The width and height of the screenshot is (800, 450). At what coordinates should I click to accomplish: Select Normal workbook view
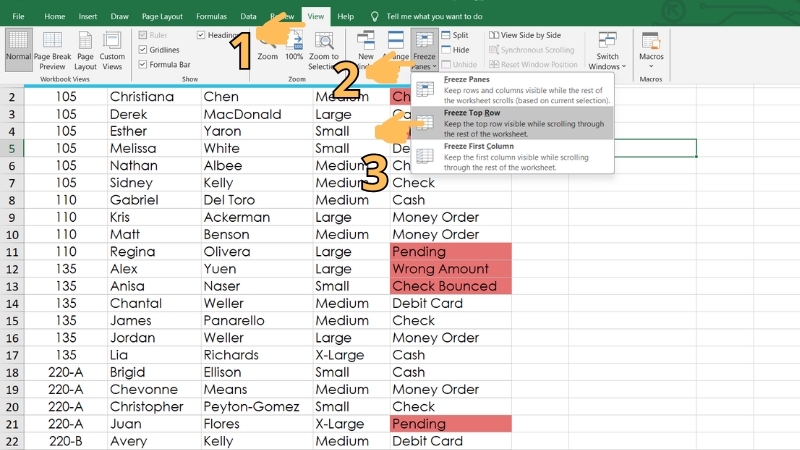(19, 49)
